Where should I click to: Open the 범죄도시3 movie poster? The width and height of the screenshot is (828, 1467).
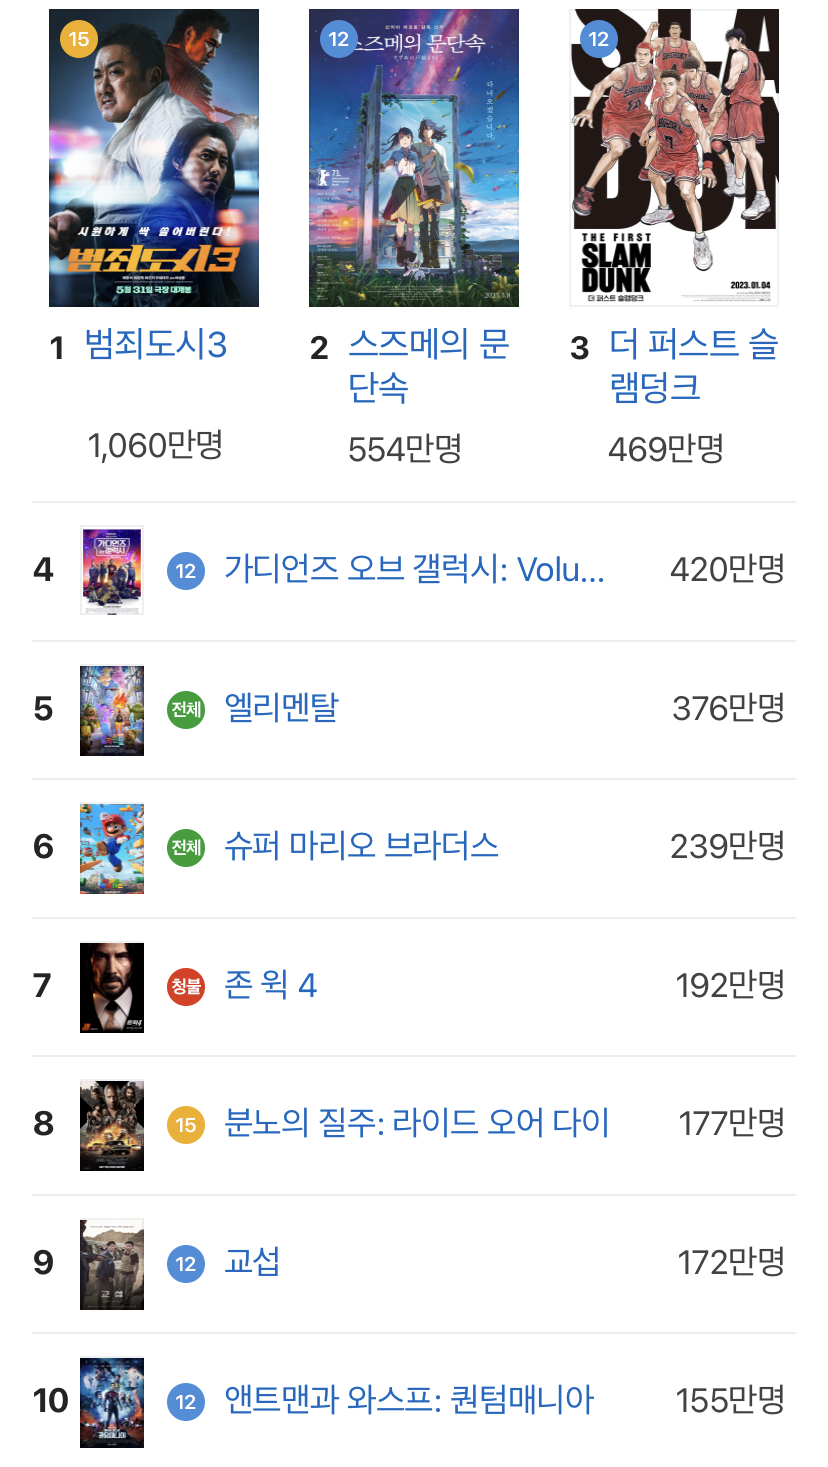(154, 158)
